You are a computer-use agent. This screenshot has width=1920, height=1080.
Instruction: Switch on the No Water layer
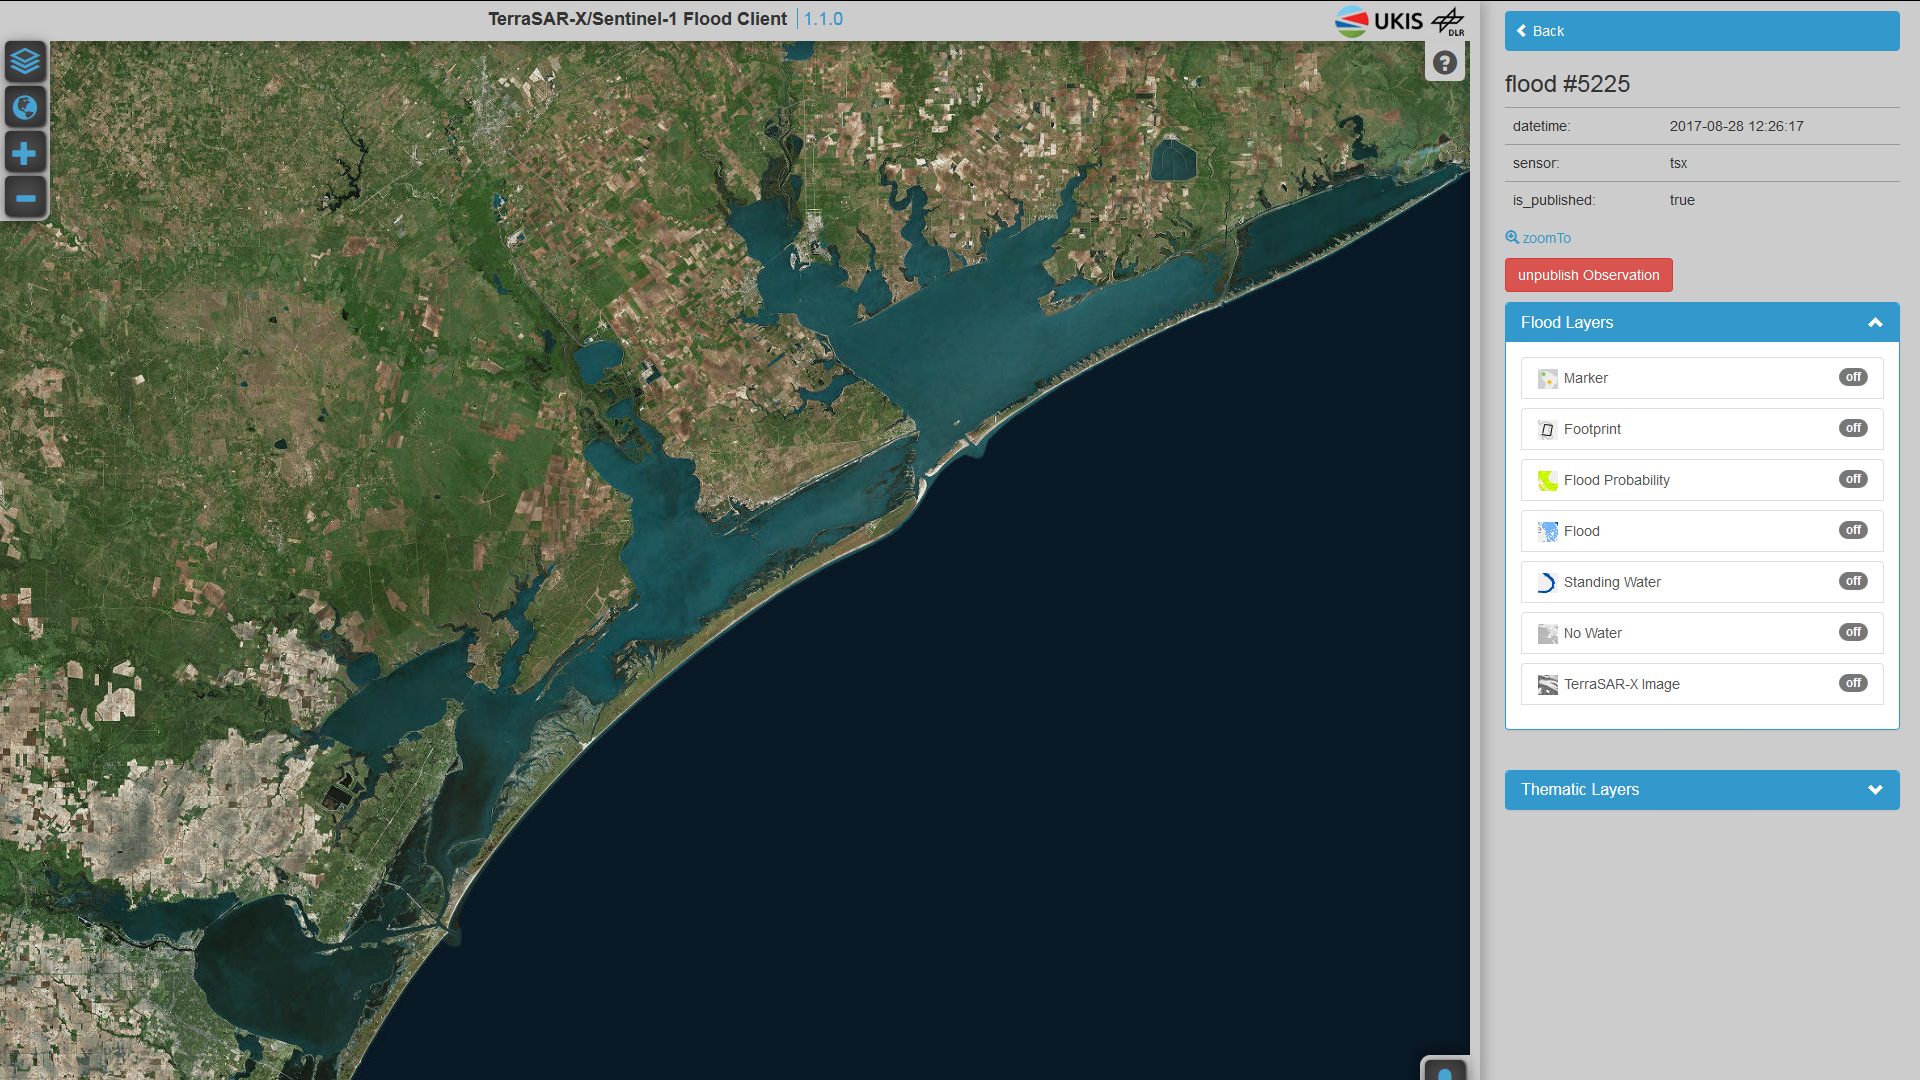pyautogui.click(x=1852, y=632)
